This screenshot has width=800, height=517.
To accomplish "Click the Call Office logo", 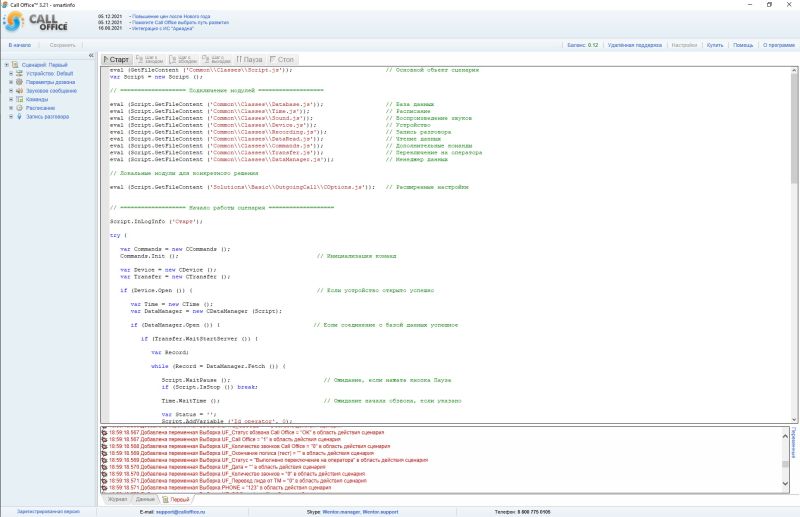I will click(x=35, y=22).
